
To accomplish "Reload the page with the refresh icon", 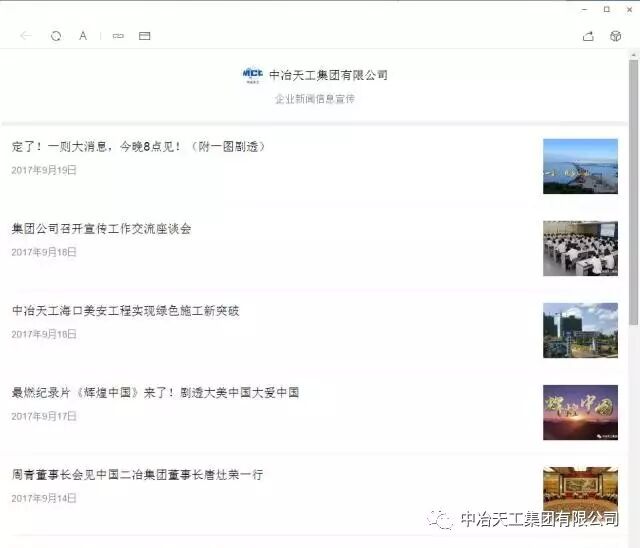I will tap(56, 36).
